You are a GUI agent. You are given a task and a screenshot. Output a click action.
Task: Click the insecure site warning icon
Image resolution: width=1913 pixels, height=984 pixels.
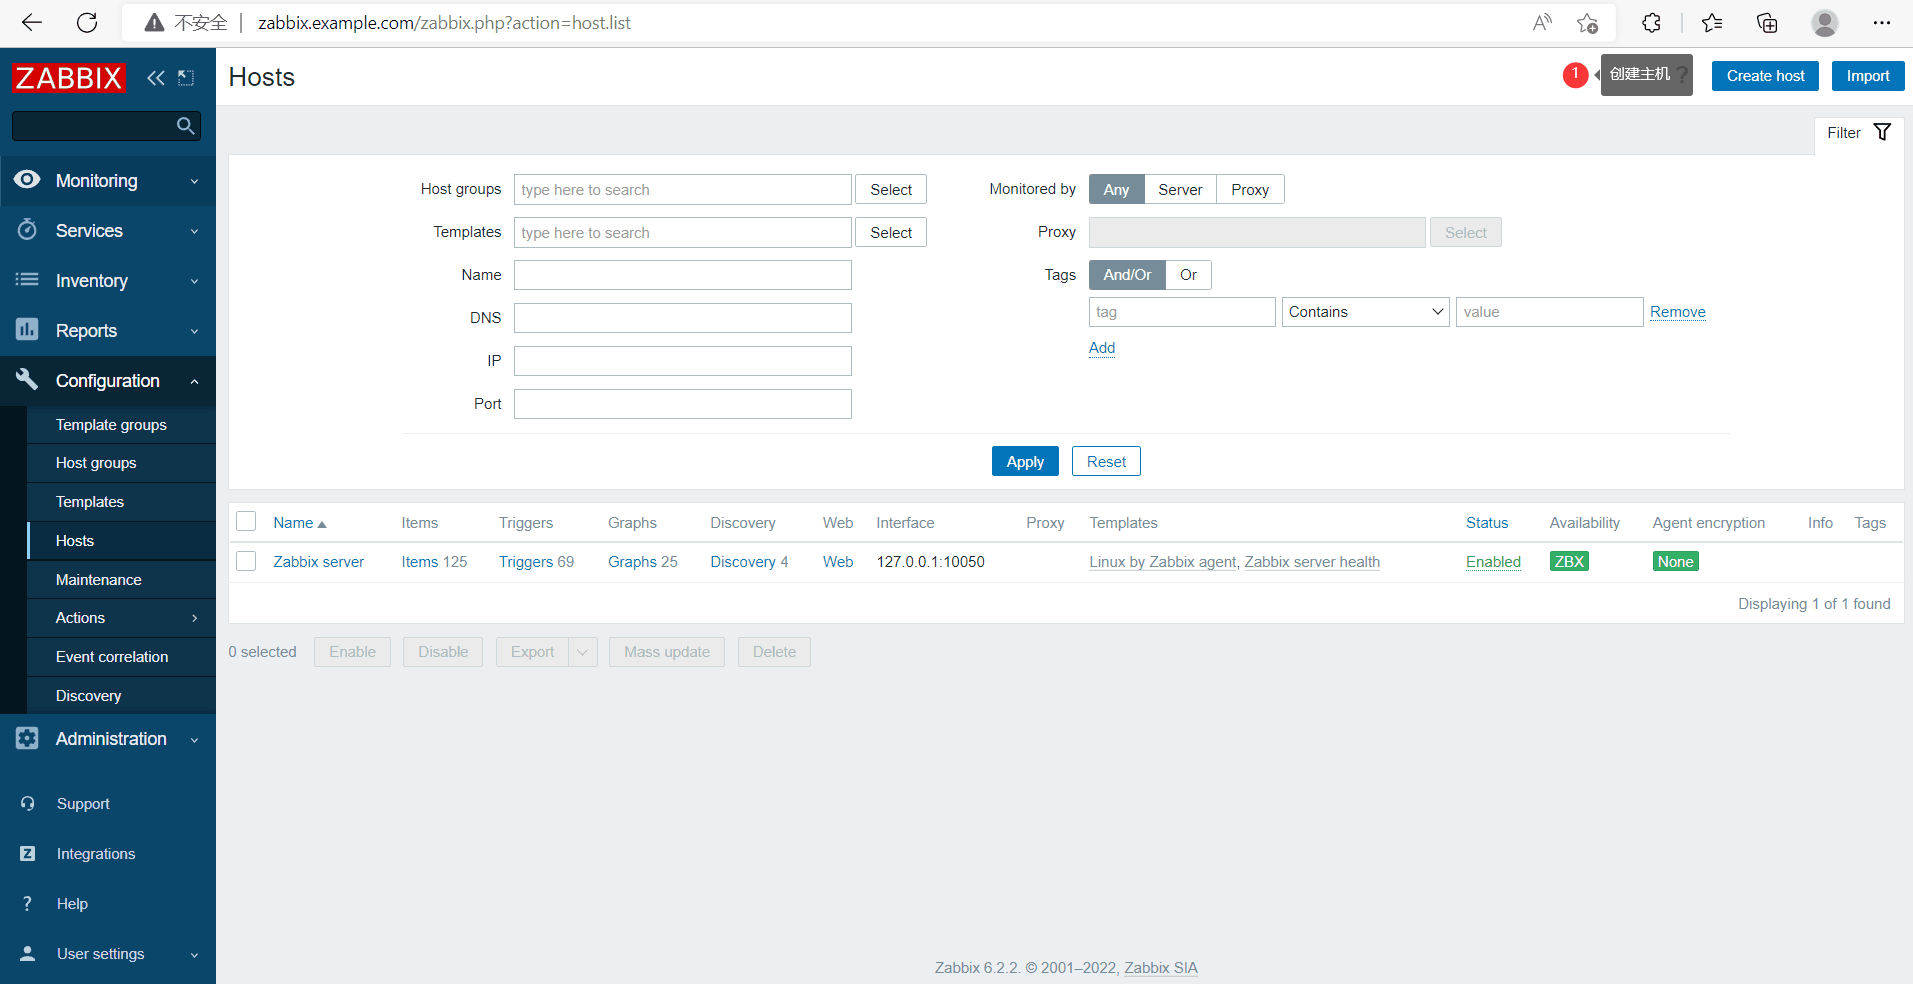click(x=154, y=23)
